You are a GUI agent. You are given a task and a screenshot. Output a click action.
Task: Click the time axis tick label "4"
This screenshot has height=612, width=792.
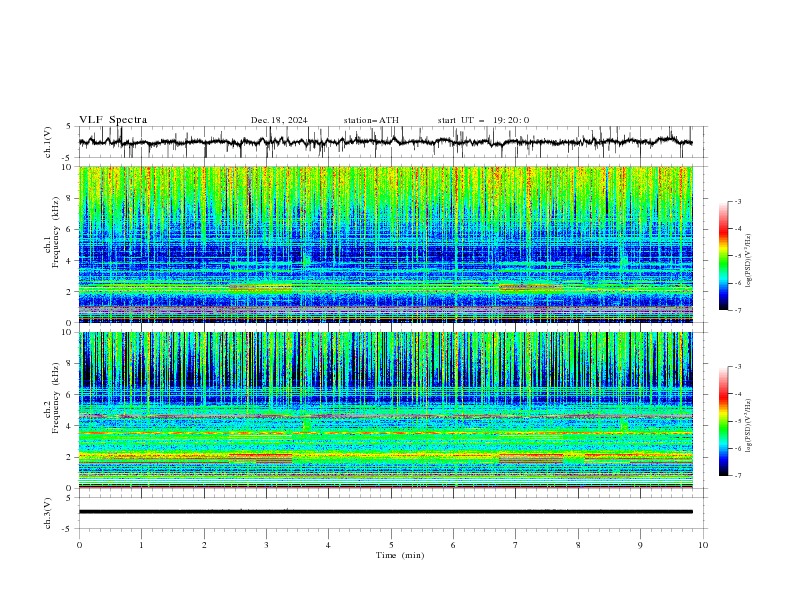pos(328,545)
